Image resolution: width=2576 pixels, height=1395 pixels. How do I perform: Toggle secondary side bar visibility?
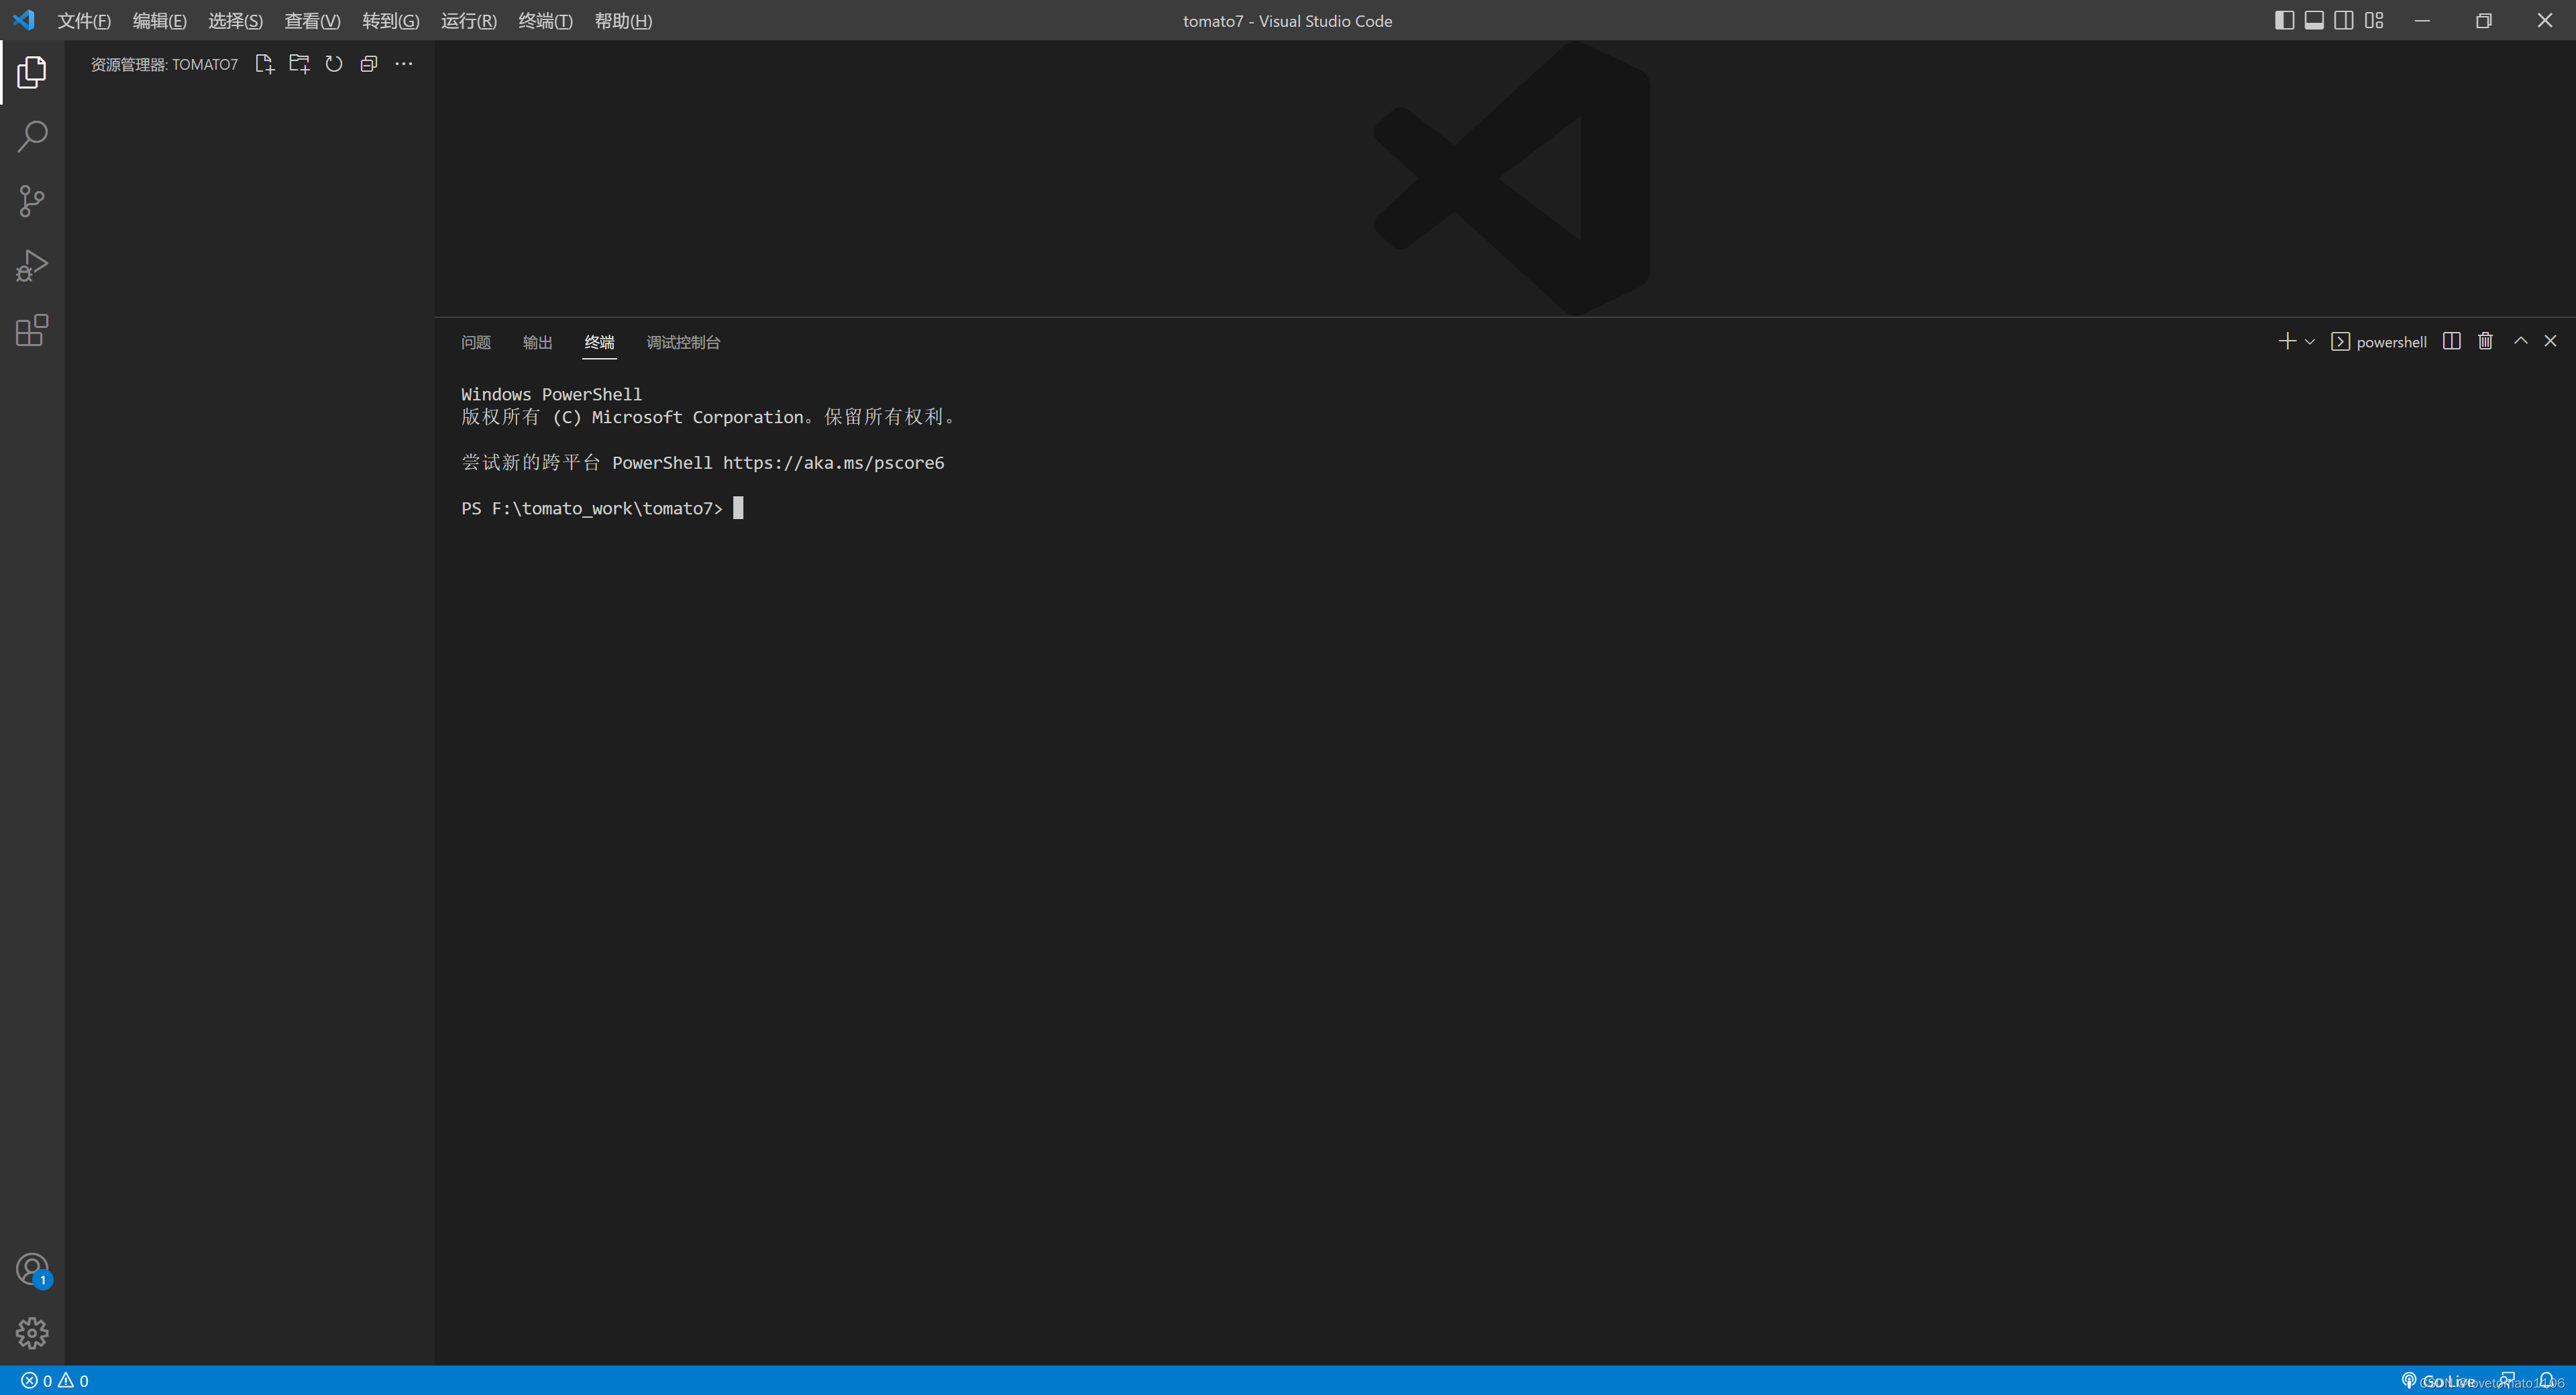[x=2344, y=20]
